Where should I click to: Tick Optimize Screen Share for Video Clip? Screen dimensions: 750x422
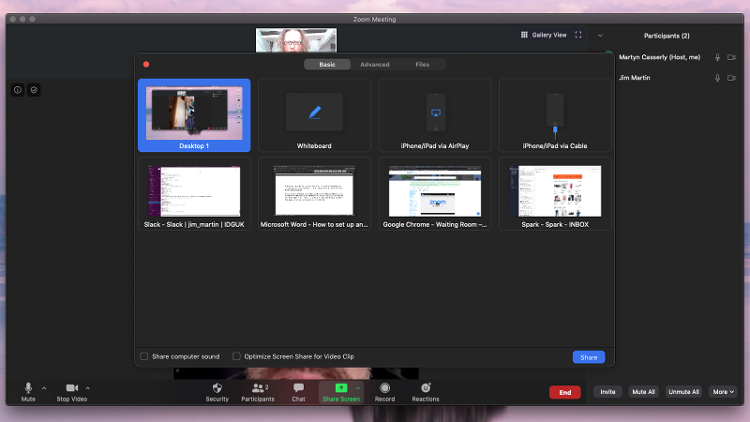(x=236, y=356)
